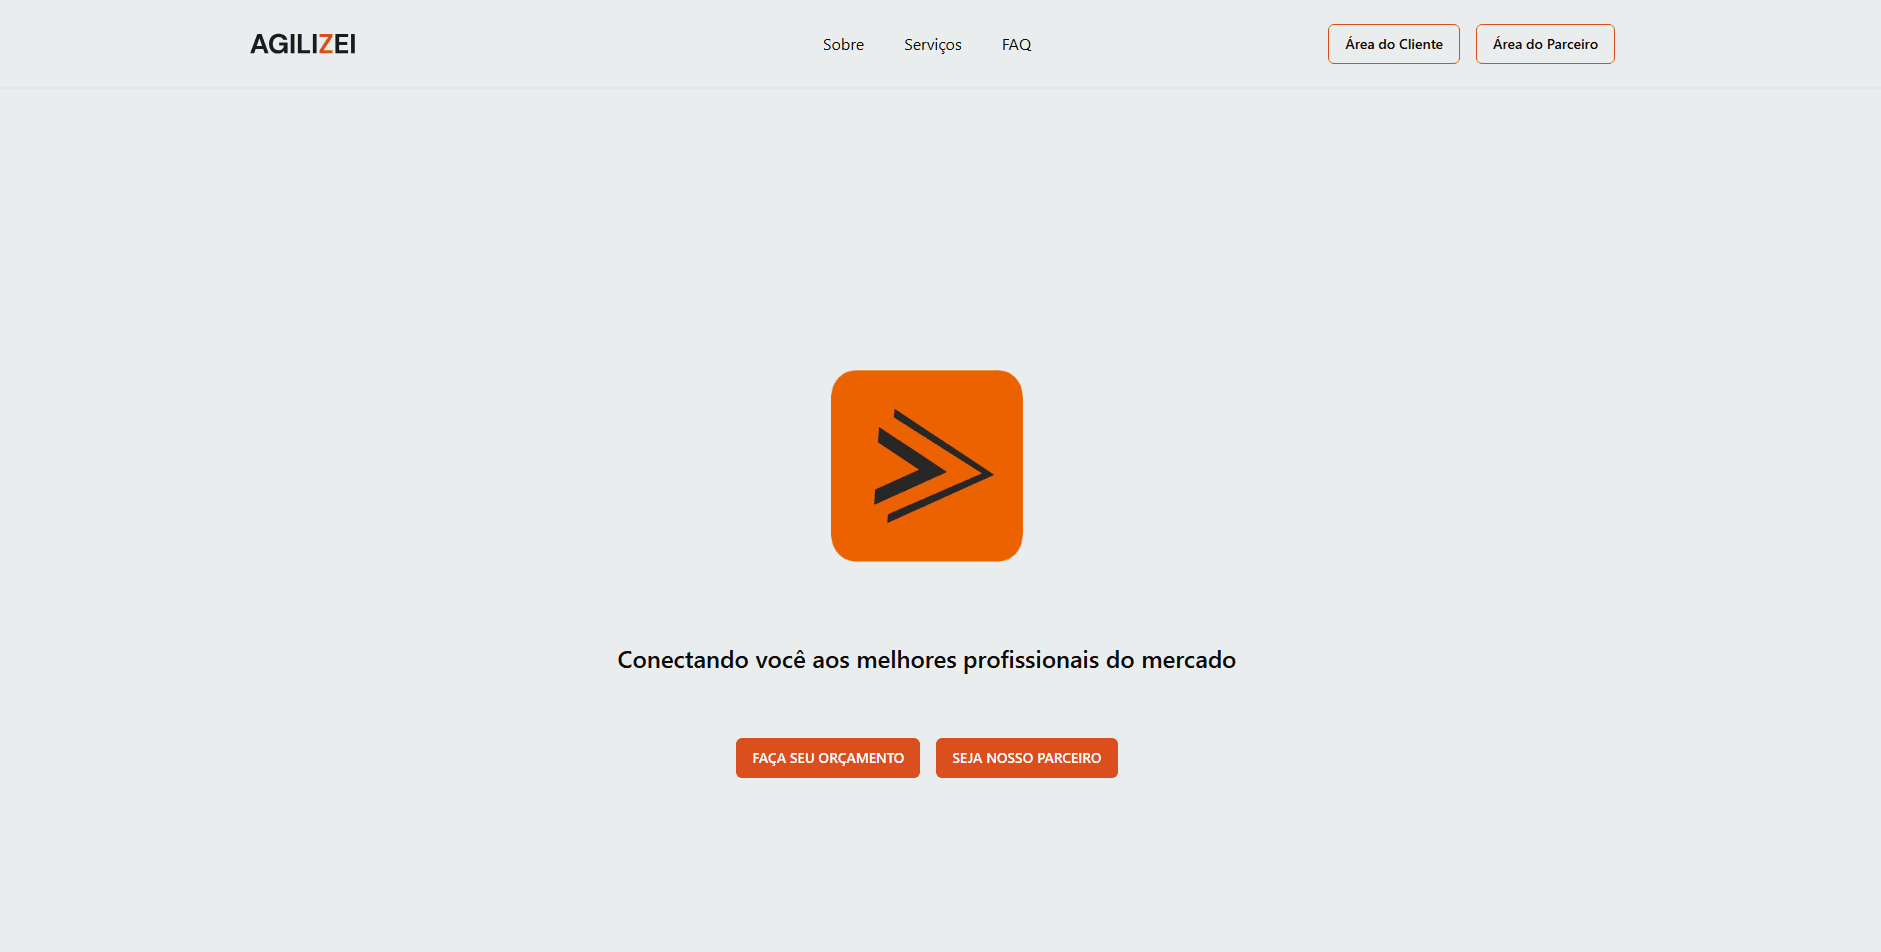Click the 'Conectando você' tagline heading
Viewport: 1881px width, 952px height.
pos(926,660)
